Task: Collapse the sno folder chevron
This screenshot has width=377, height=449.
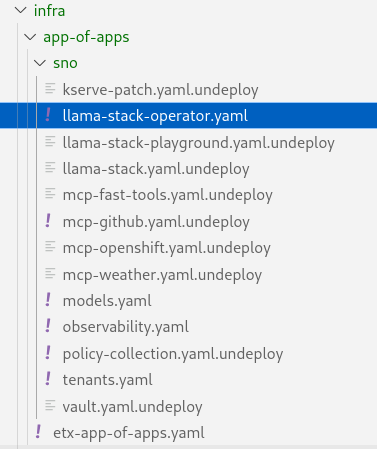Action: [x=40, y=63]
